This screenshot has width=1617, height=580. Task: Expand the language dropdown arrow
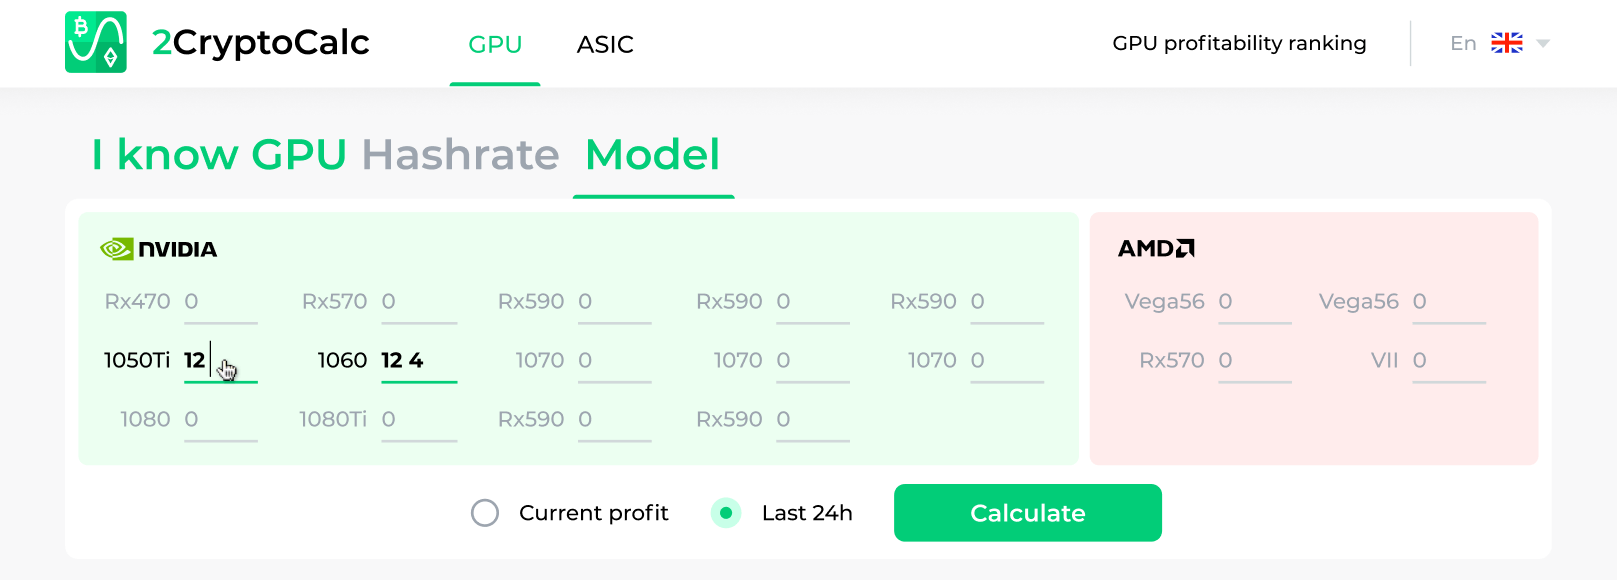tap(1542, 43)
